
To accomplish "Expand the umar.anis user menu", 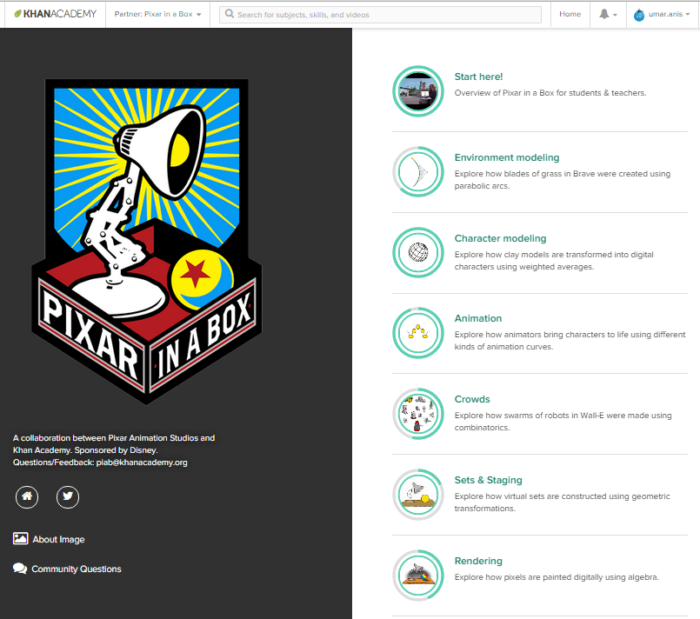I will point(661,15).
